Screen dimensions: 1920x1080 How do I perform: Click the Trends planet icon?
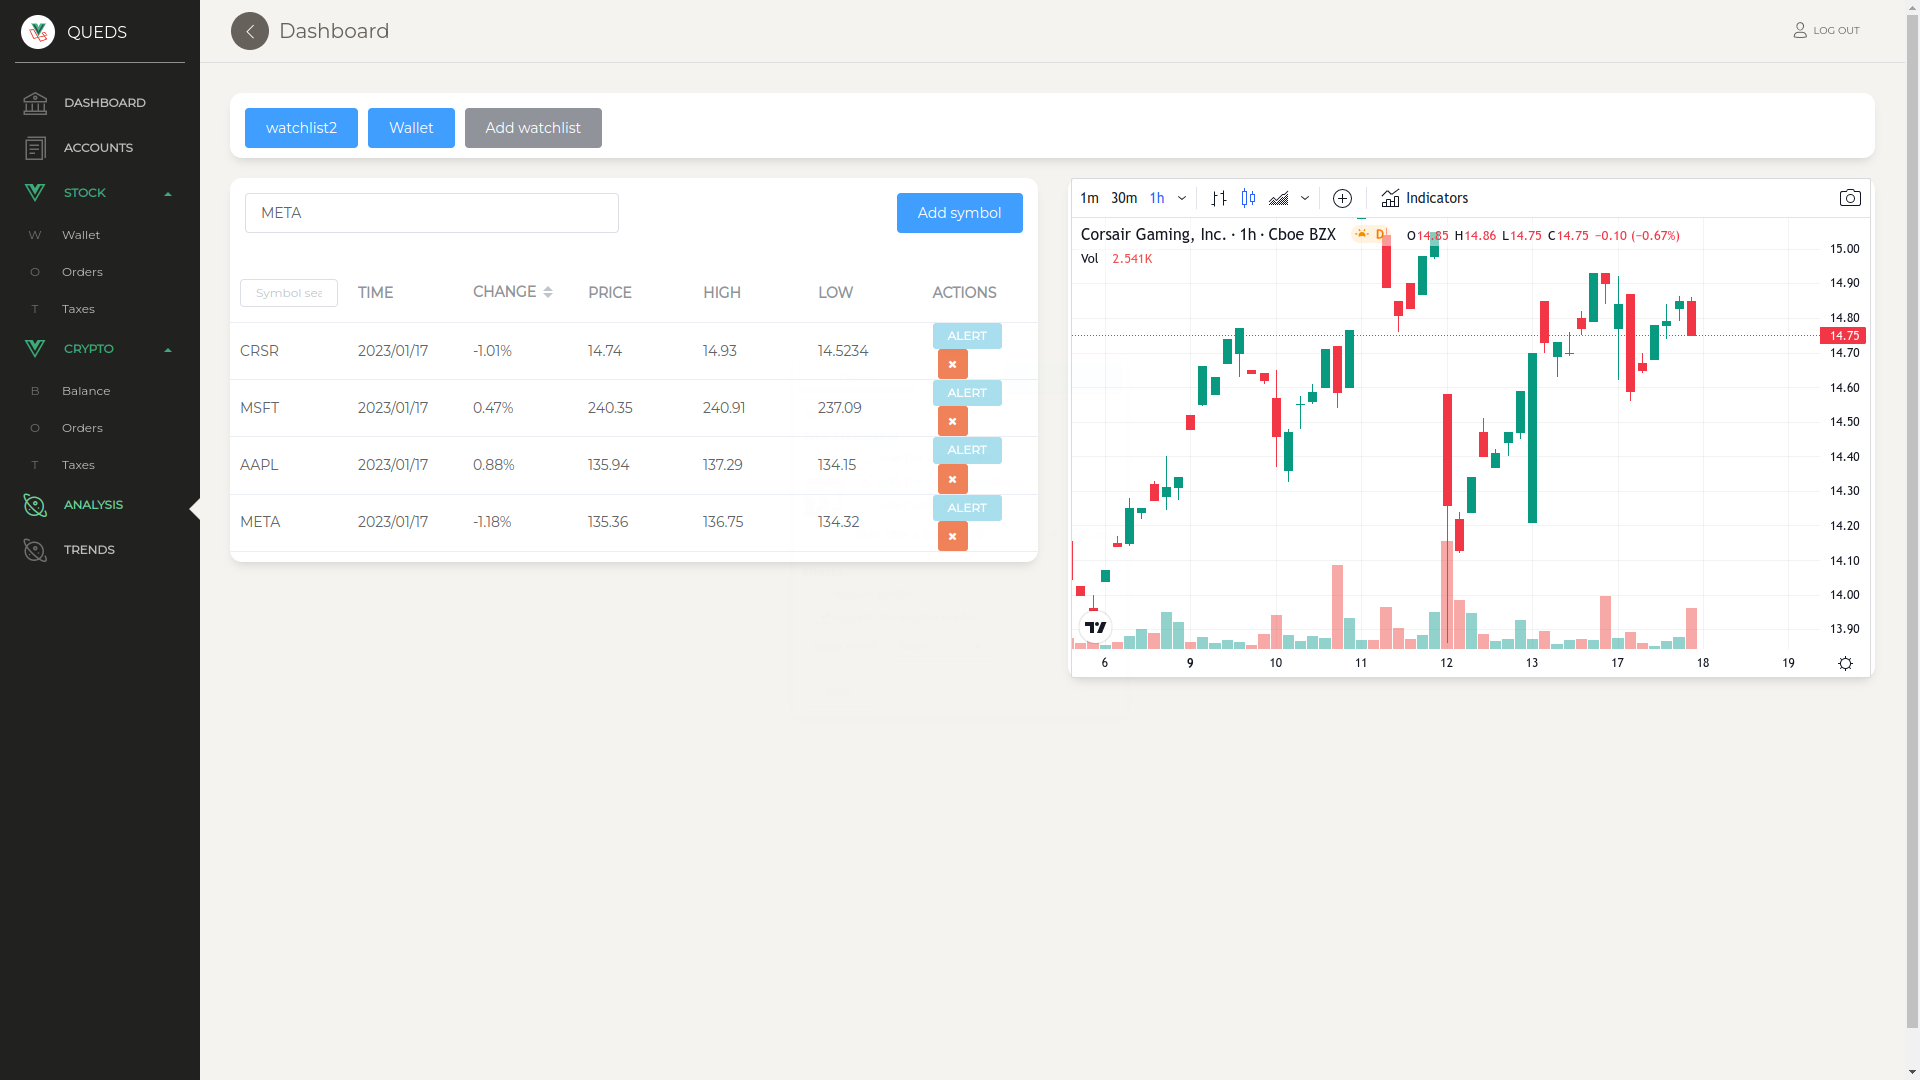(35, 550)
